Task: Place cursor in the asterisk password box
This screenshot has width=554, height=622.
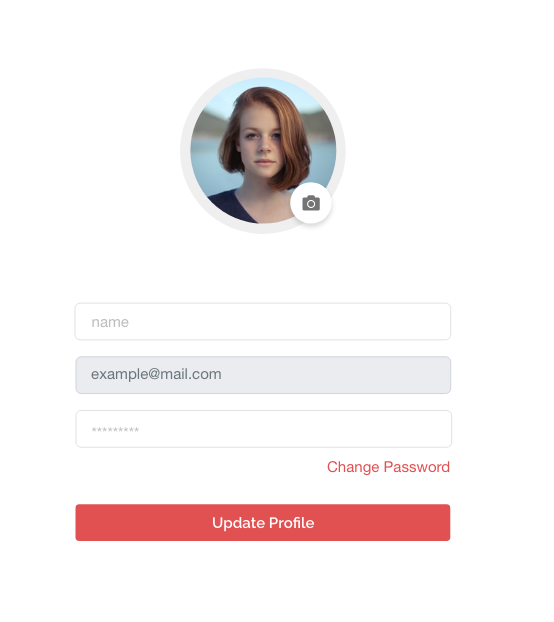Action: coord(263,429)
